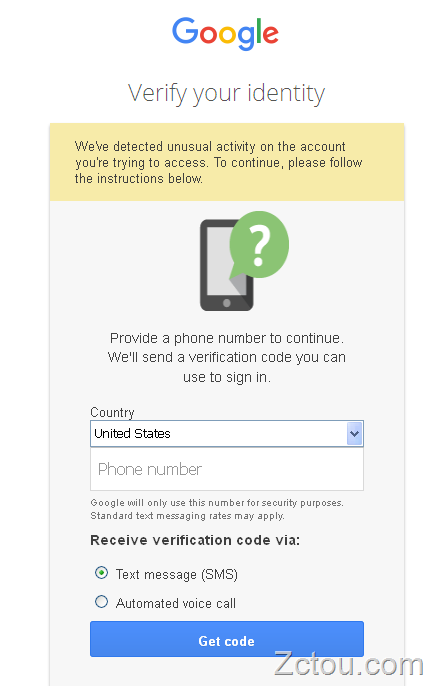Image resolution: width=436 pixels, height=686 pixels.
Task: Click the home button on the phone illustration
Action: pyautogui.click(x=227, y=303)
